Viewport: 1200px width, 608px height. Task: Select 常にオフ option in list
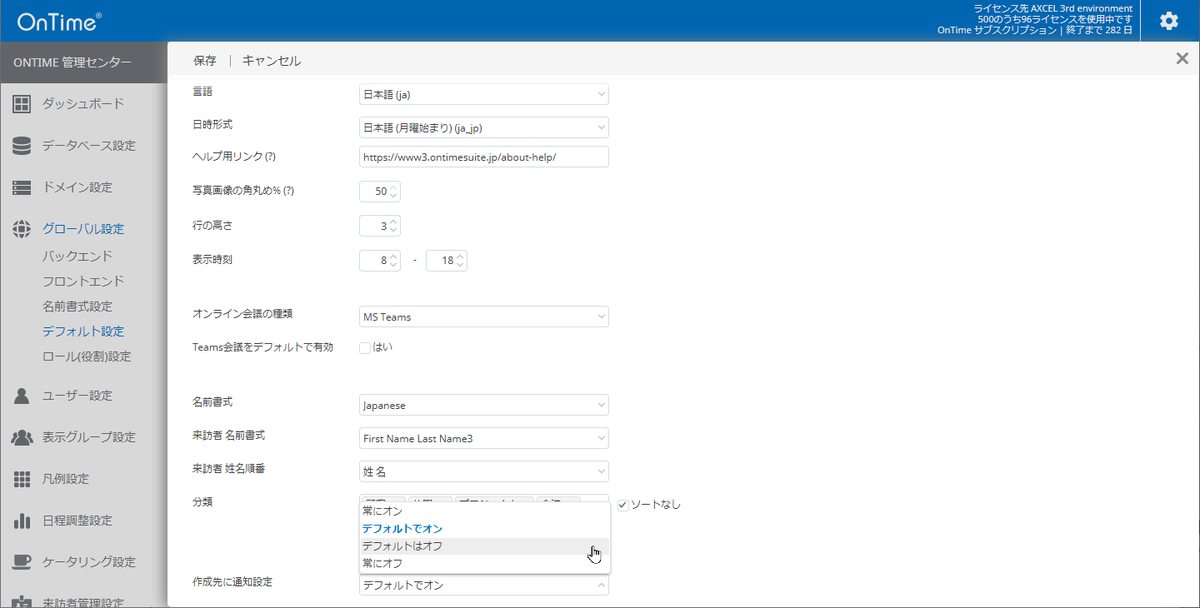484,563
